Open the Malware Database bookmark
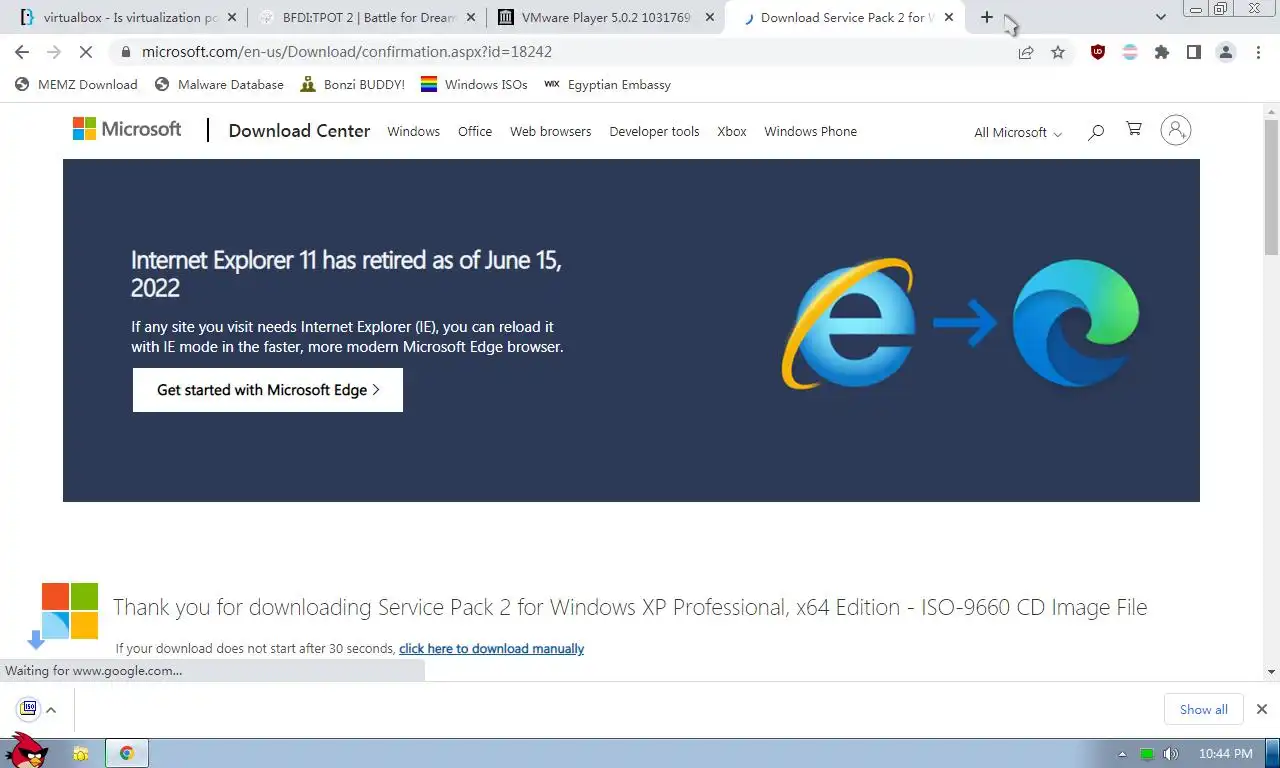 220,85
